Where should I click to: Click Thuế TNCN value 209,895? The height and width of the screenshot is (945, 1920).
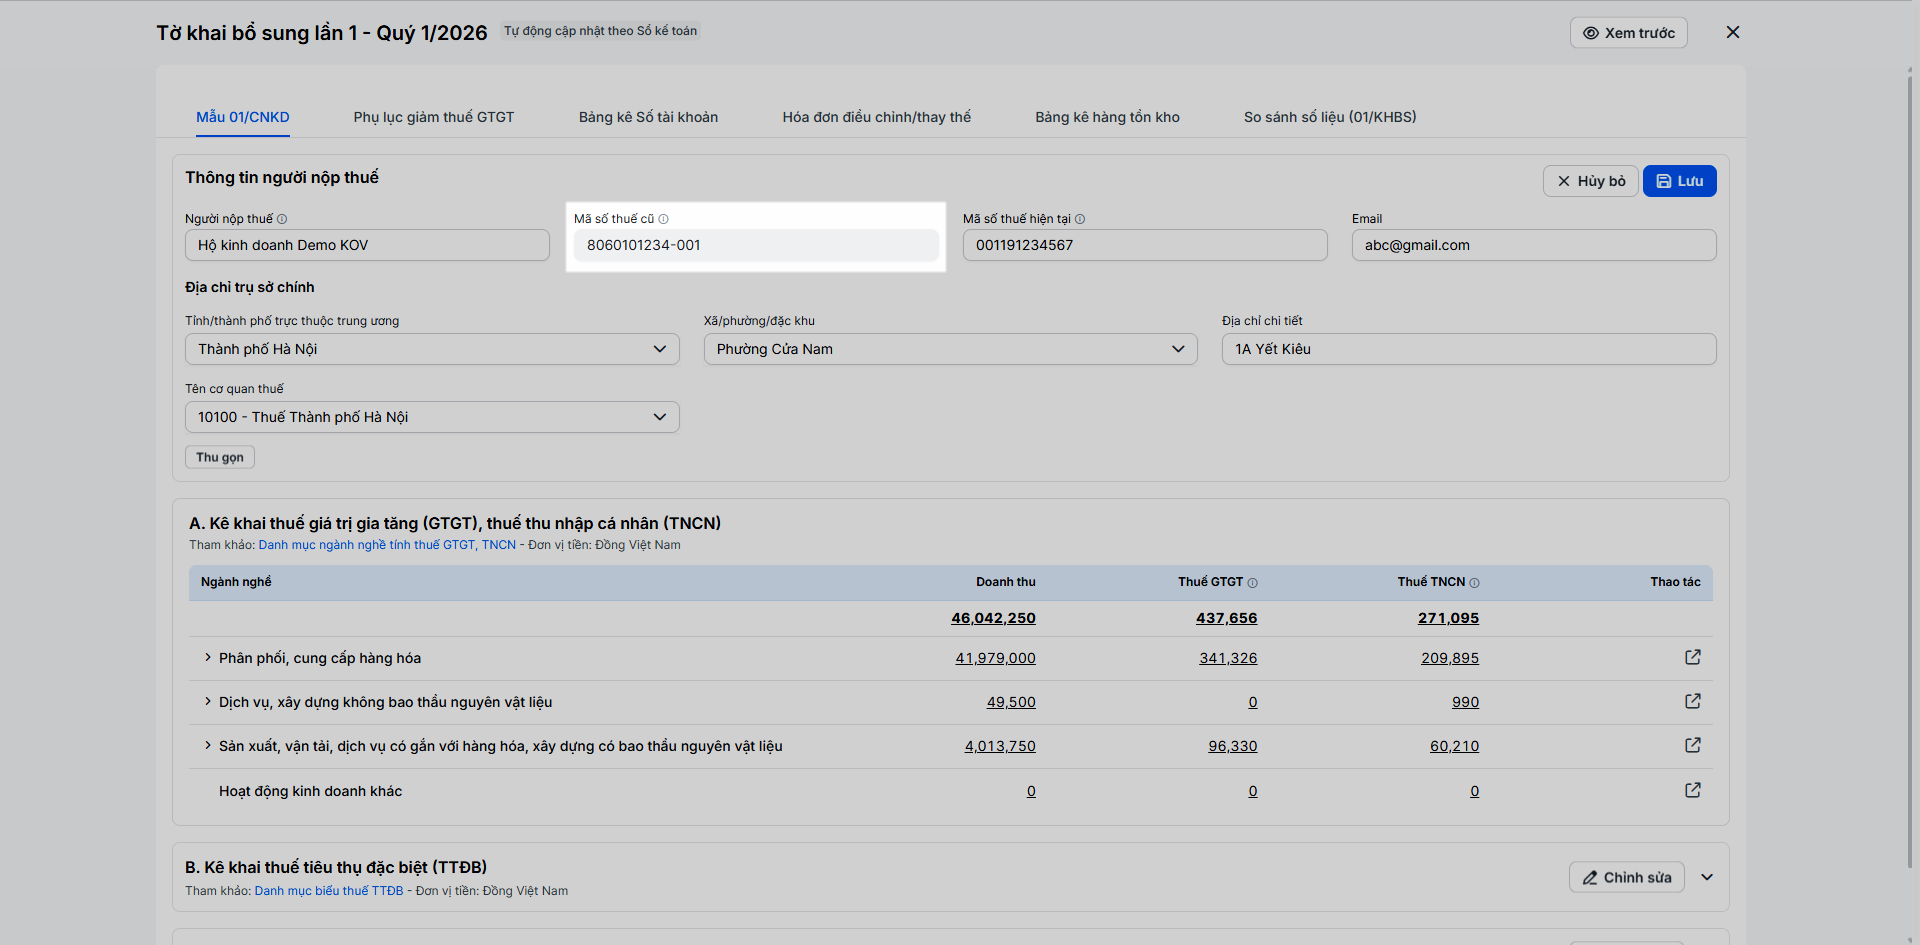tap(1450, 658)
